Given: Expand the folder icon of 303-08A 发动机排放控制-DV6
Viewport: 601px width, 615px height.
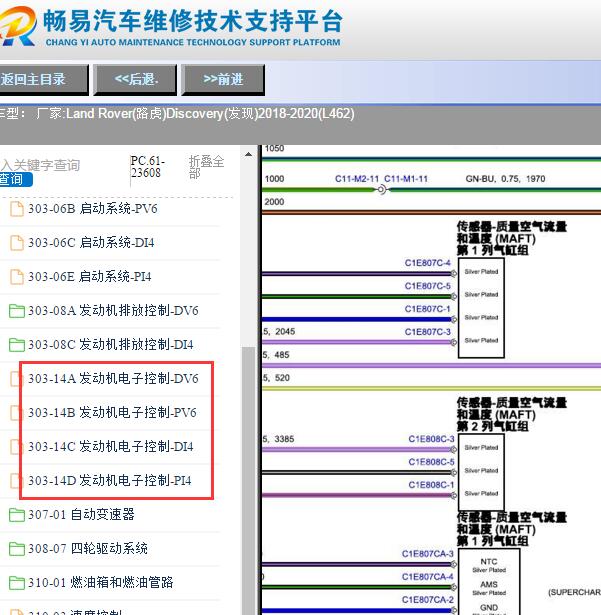Looking at the screenshot, I should (x=17, y=311).
